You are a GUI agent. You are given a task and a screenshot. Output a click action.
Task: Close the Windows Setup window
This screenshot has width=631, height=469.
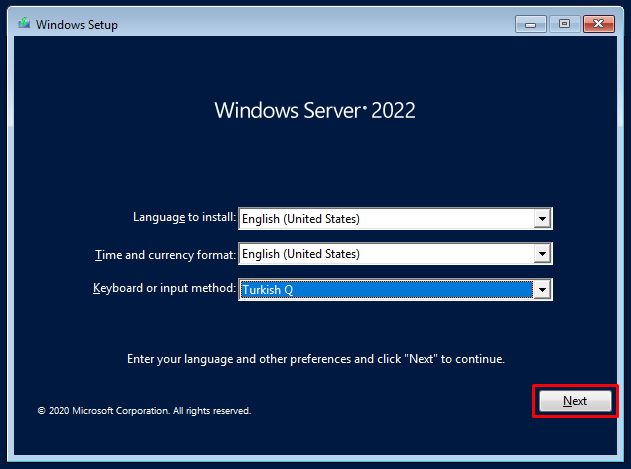pos(599,23)
